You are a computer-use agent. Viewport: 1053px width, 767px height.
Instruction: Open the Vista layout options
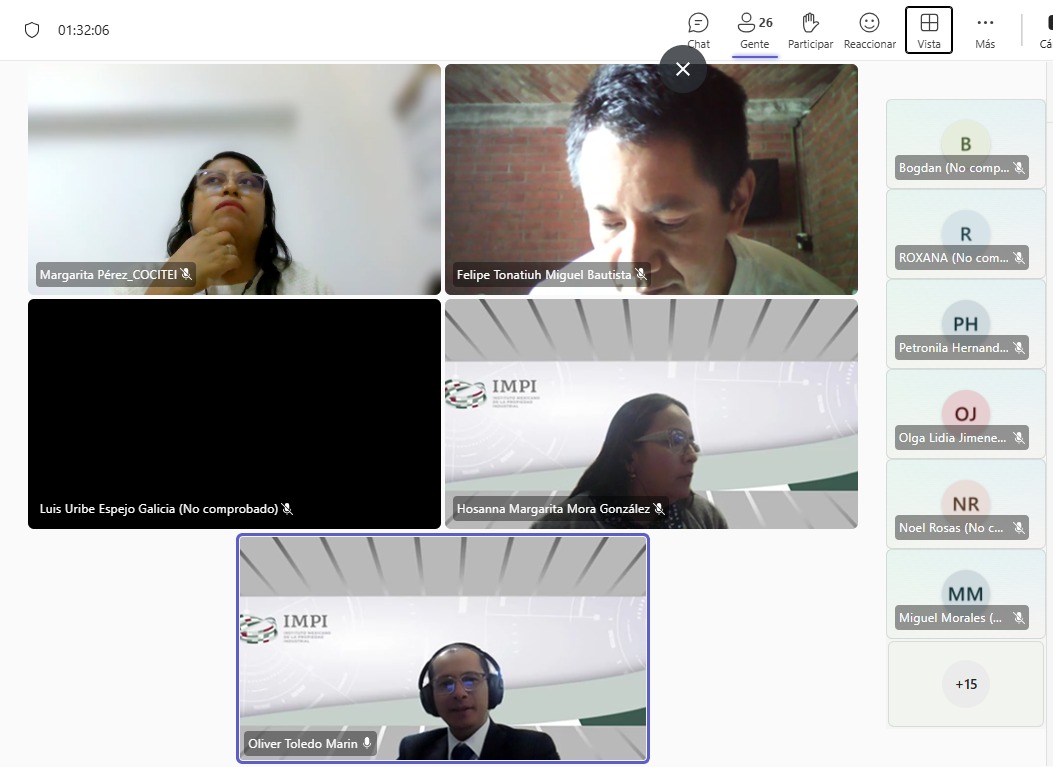pyautogui.click(x=929, y=30)
